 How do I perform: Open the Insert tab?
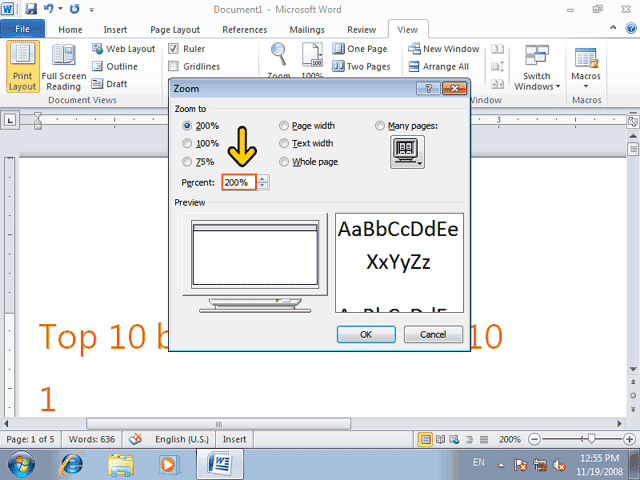pyautogui.click(x=115, y=30)
